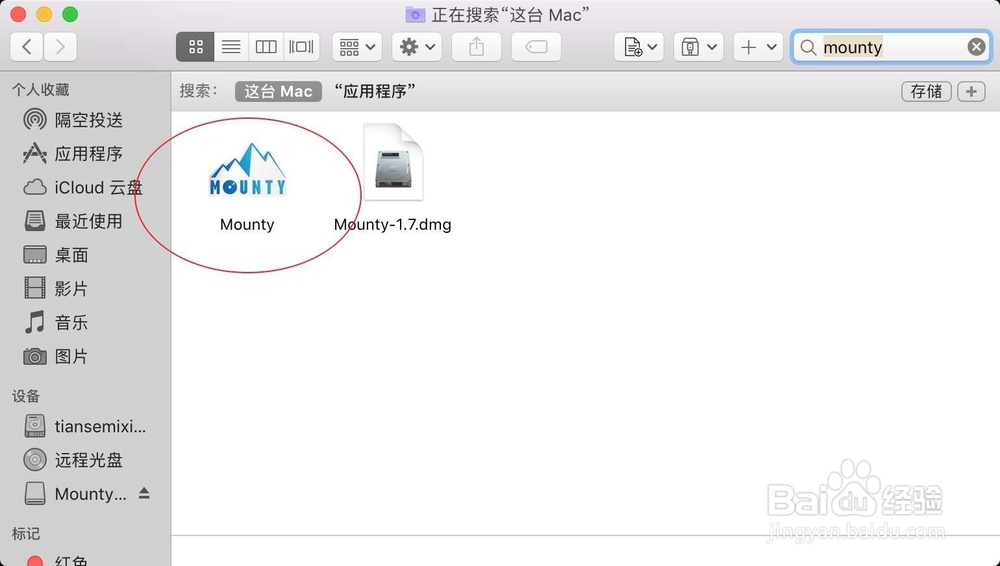Click the magnifier icon in search field
Image resolution: width=1000 pixels, height=566 pixels.
(x=808, y=47)
